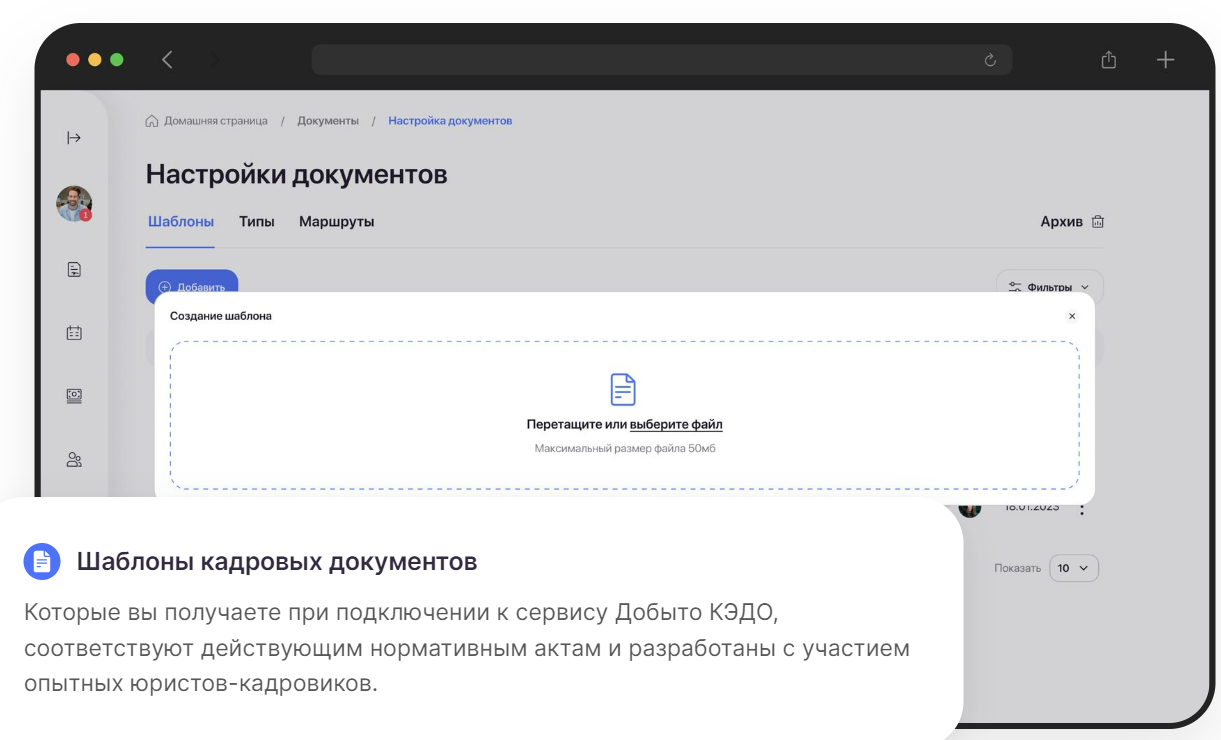This screenshot has height=740, width=1221.
Task: Switch to the Типы tab
Action: tap(256, 221)
